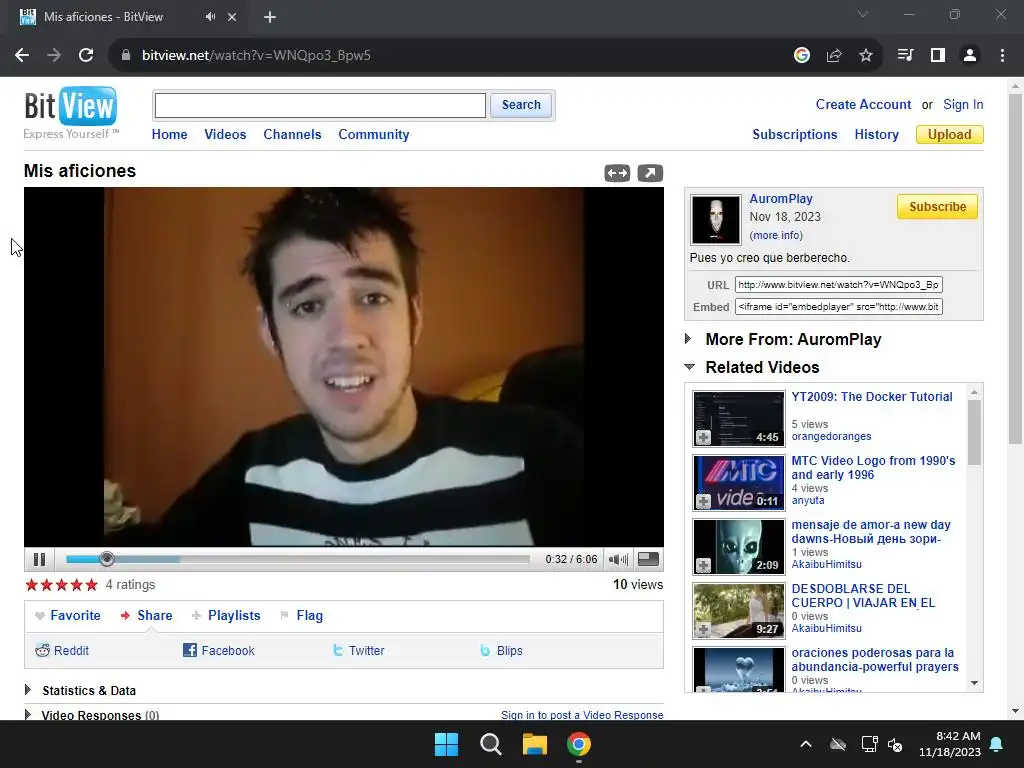Expand More From: AuromPlay section

tap(688, 338)
